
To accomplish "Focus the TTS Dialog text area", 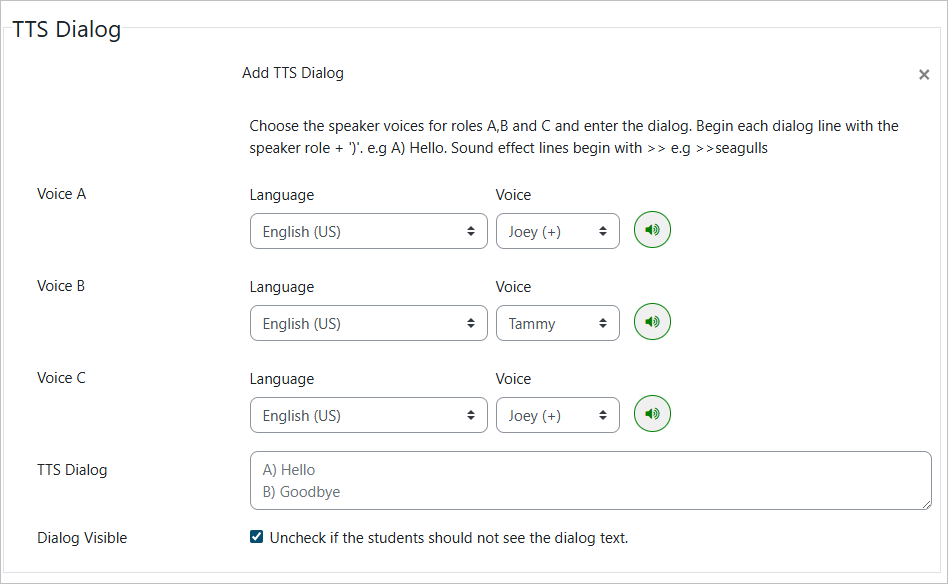I will [x=590, y=480].
